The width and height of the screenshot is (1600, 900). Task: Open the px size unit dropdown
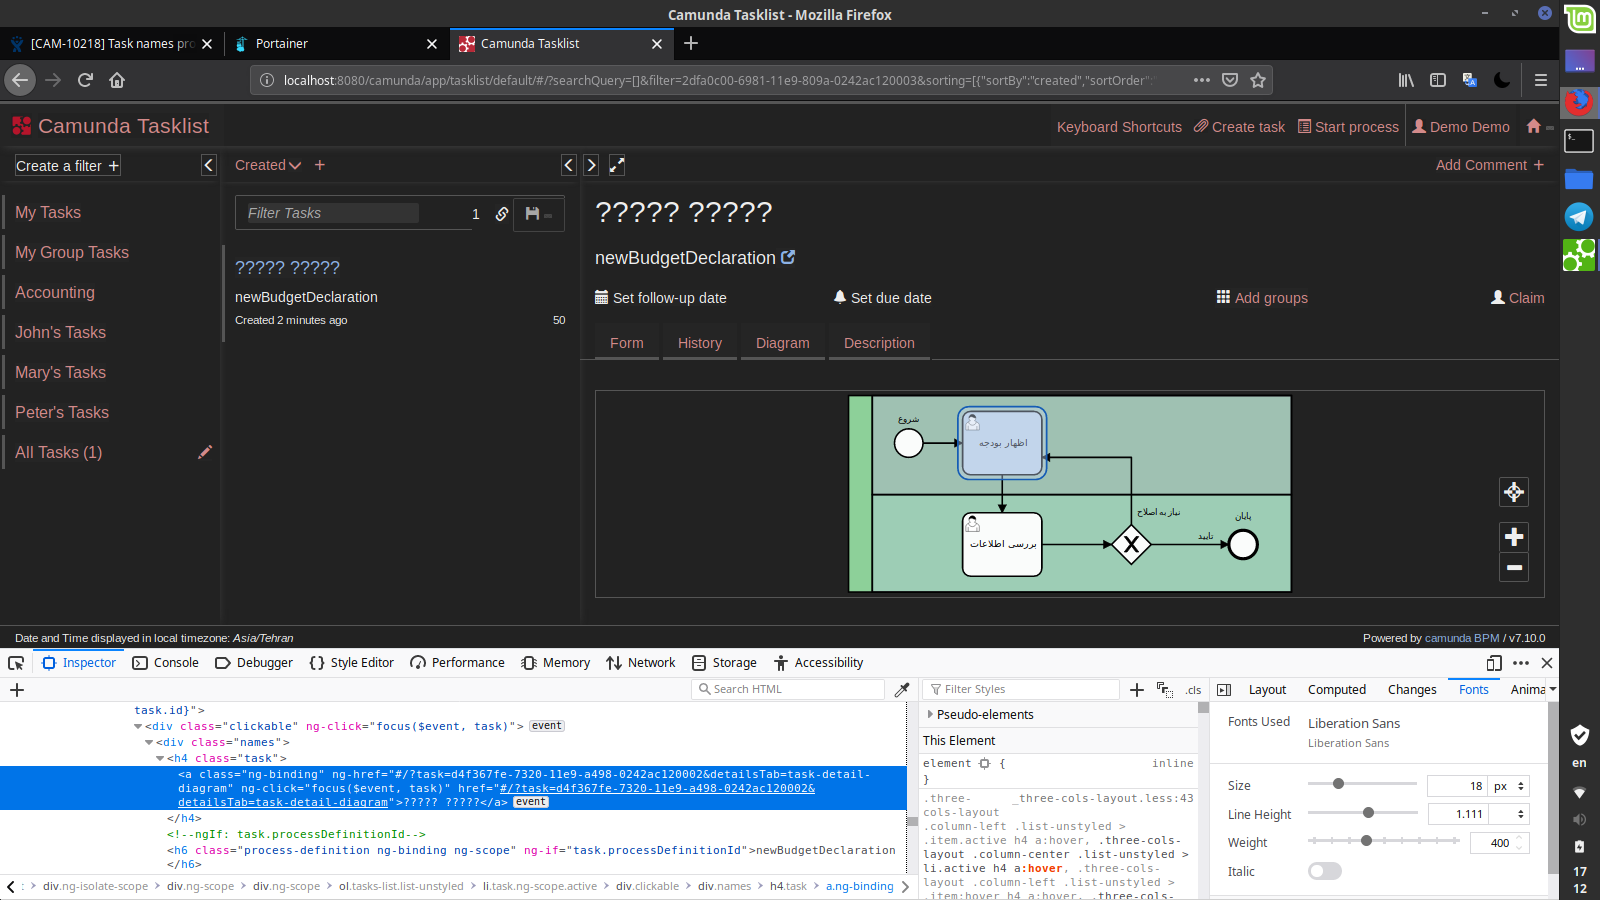click(x=1509, y=786)
